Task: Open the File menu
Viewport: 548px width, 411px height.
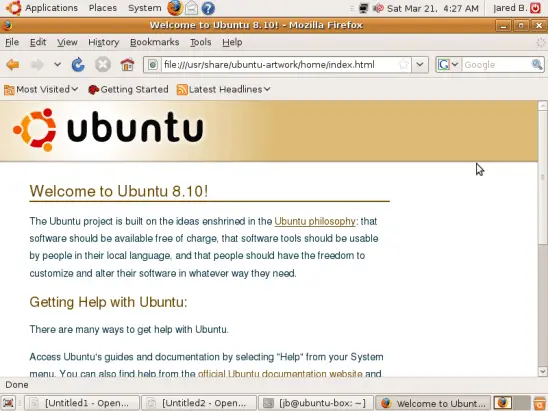Action: point(12,42)
